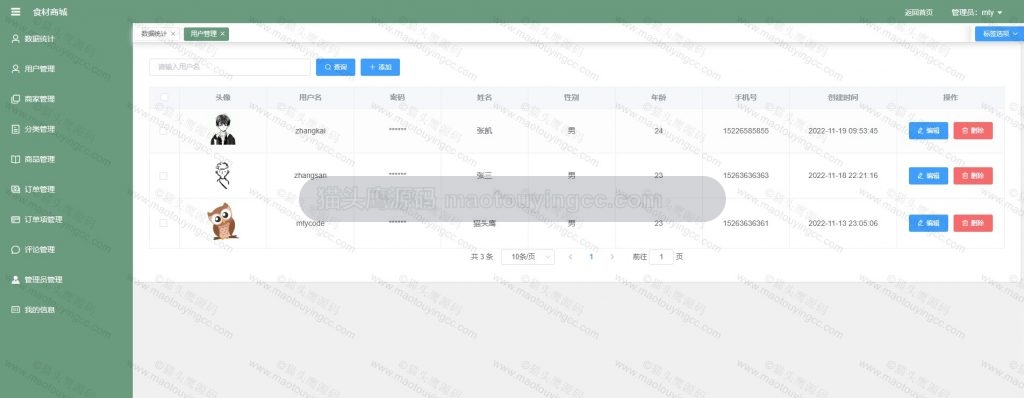Focus the 前往 page number input
This screenshot has height=398, width=1024.
point(662,257)
